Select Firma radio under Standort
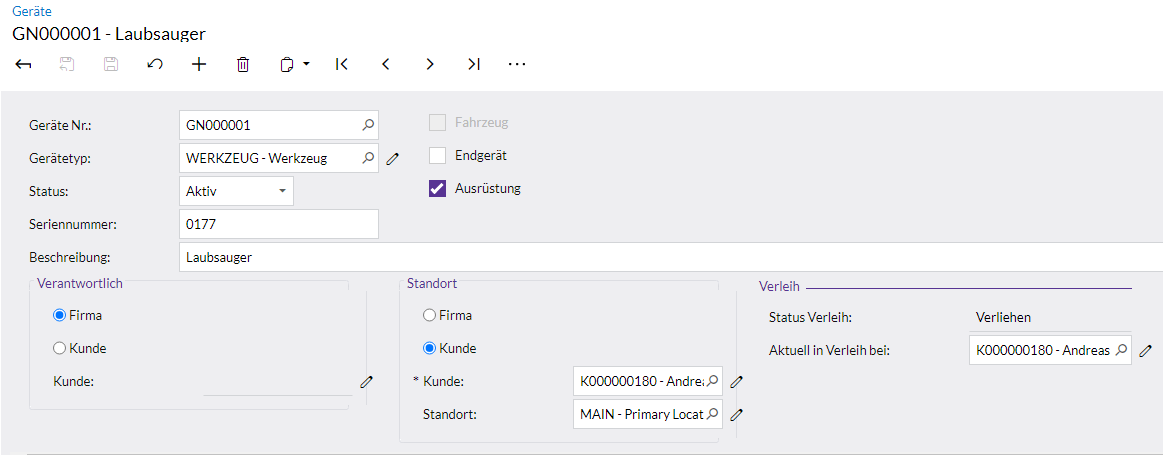1163x455 pixels. click(x=430, y=315)
